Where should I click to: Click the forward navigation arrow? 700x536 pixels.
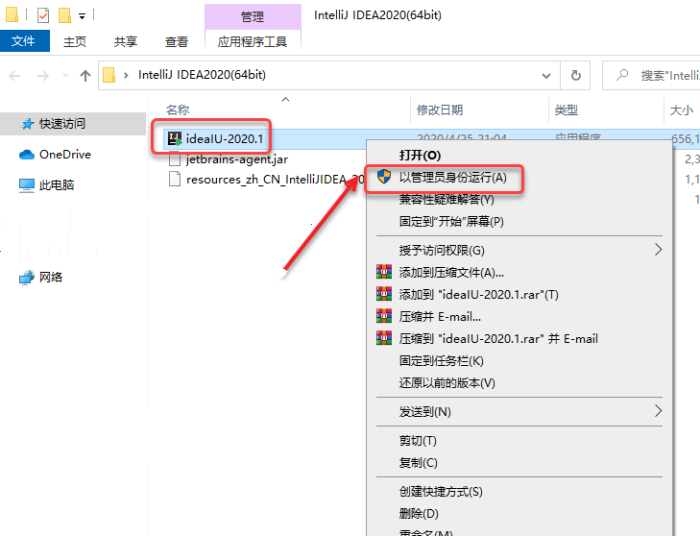click(x=43, y=75)
